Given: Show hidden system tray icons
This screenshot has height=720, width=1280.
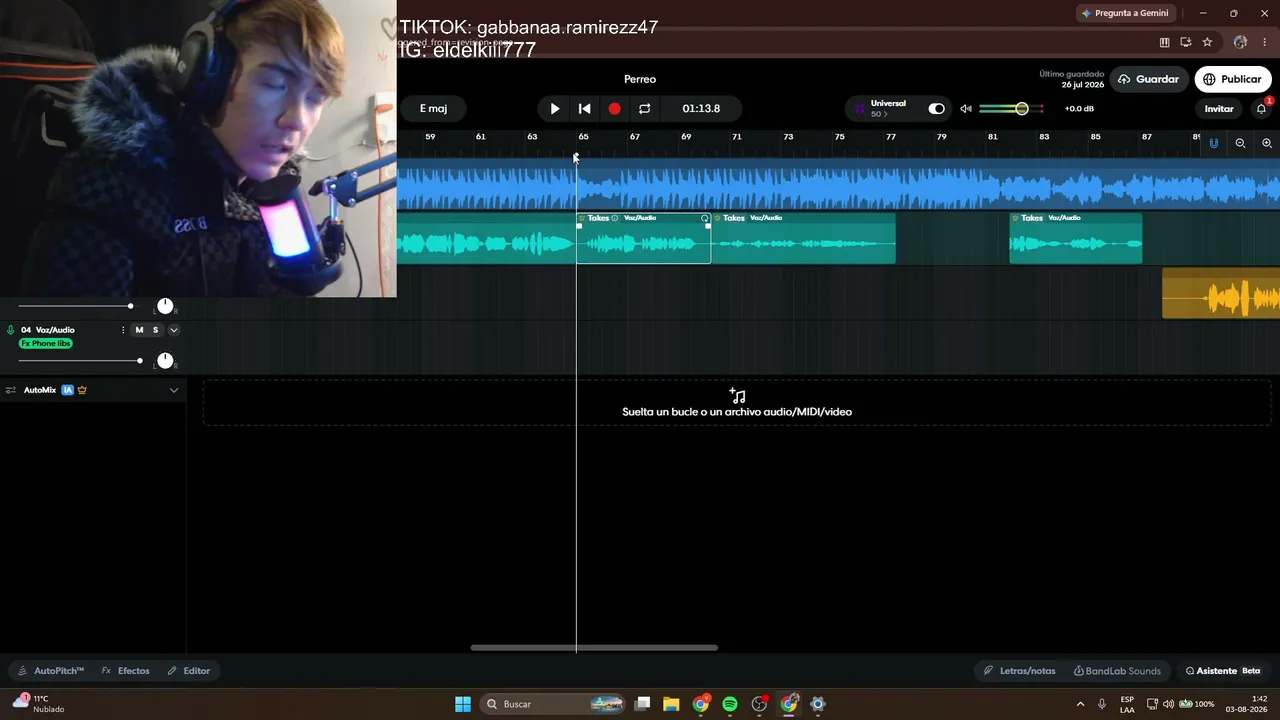Looking at the screenshot, I should [x=1080, y=704].
